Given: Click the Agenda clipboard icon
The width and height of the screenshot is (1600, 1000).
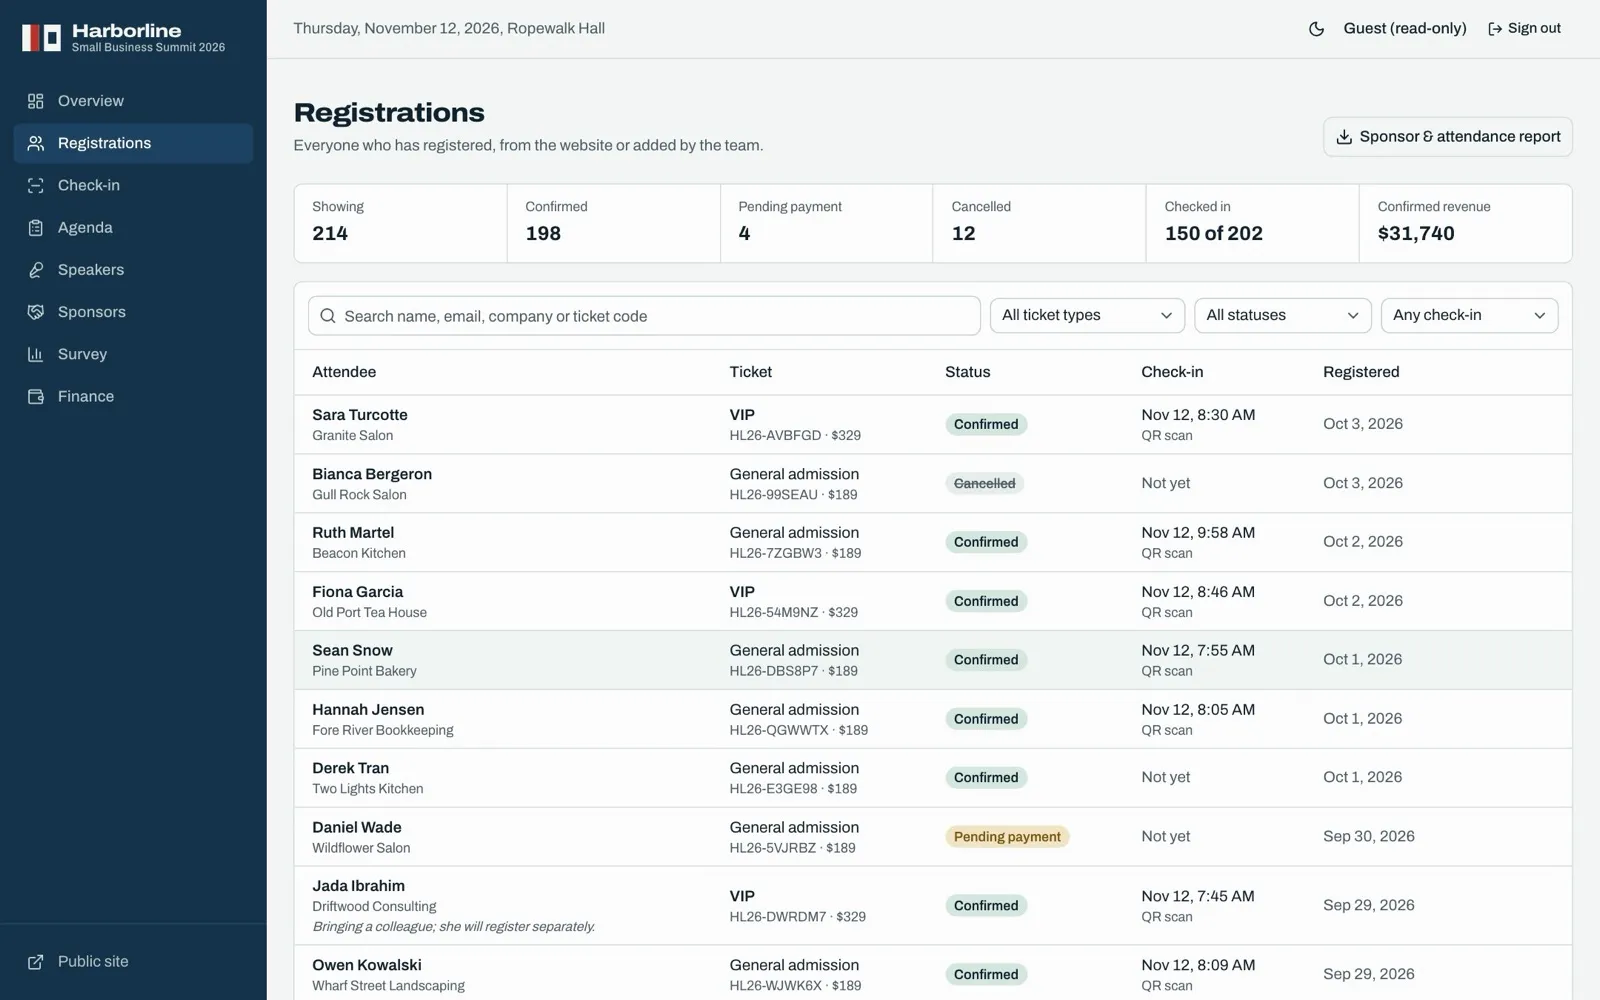Looking at the screenshot, I should [x=36, y=228].
